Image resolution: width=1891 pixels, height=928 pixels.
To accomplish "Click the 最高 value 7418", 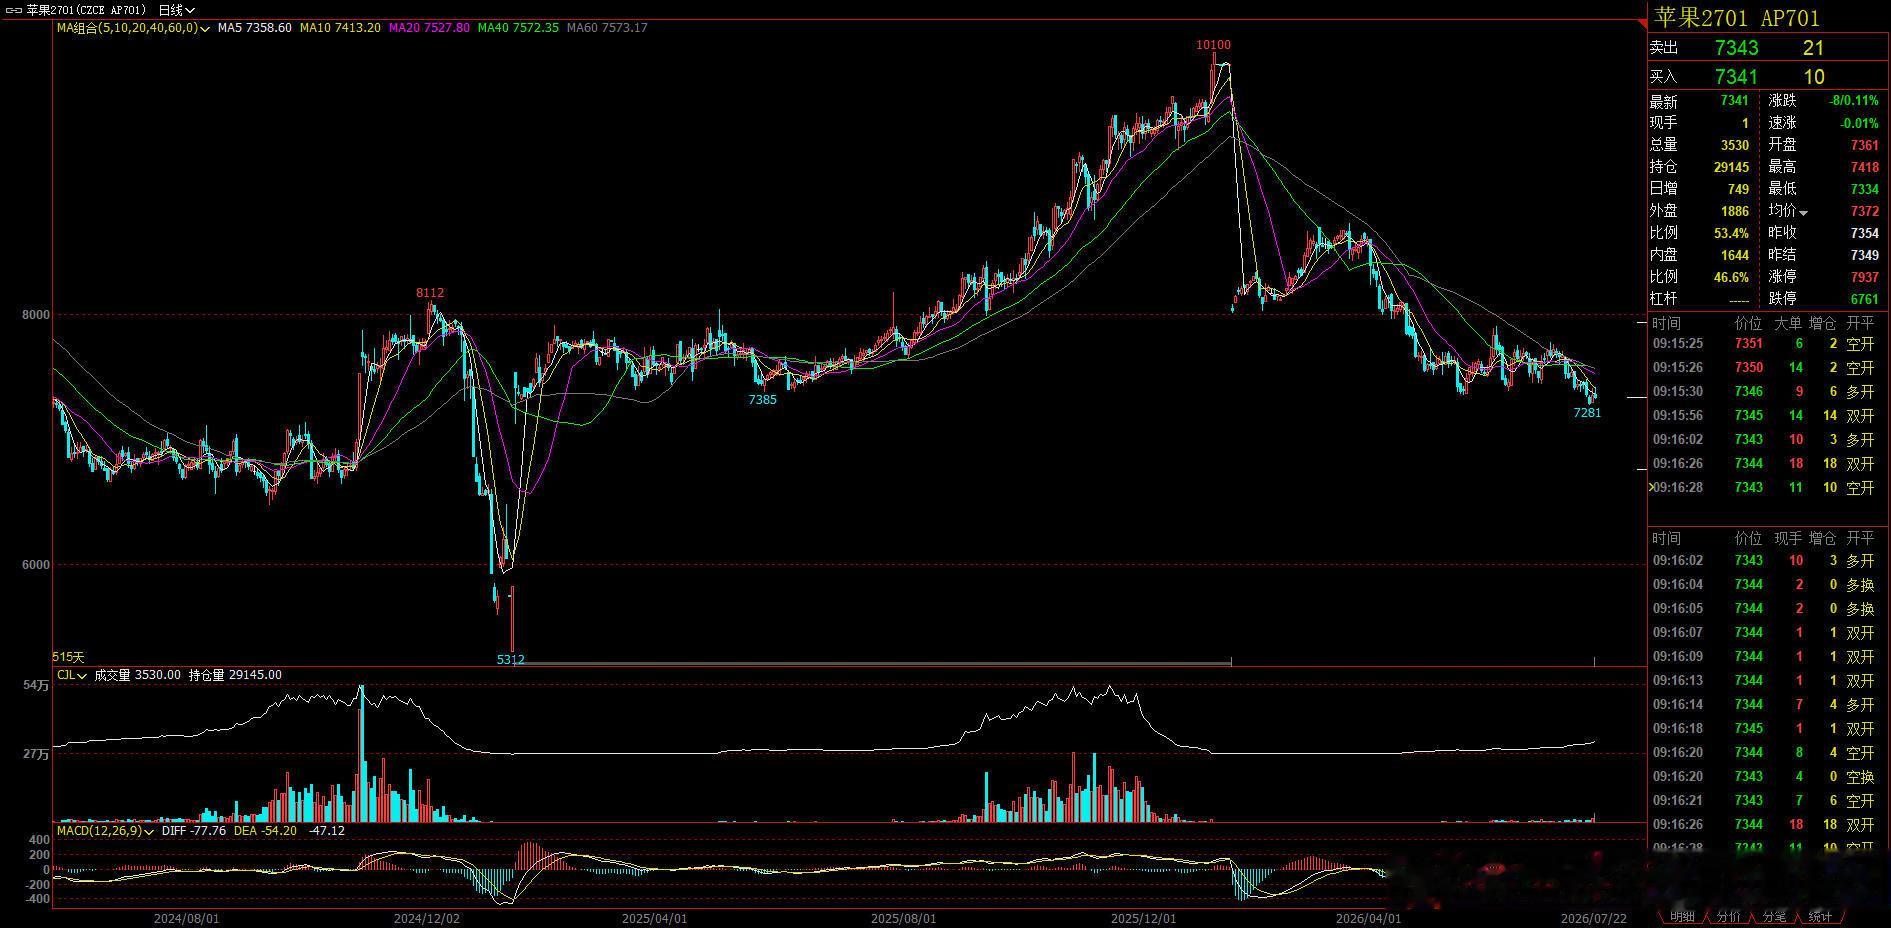I will [x=1865, y=167].
